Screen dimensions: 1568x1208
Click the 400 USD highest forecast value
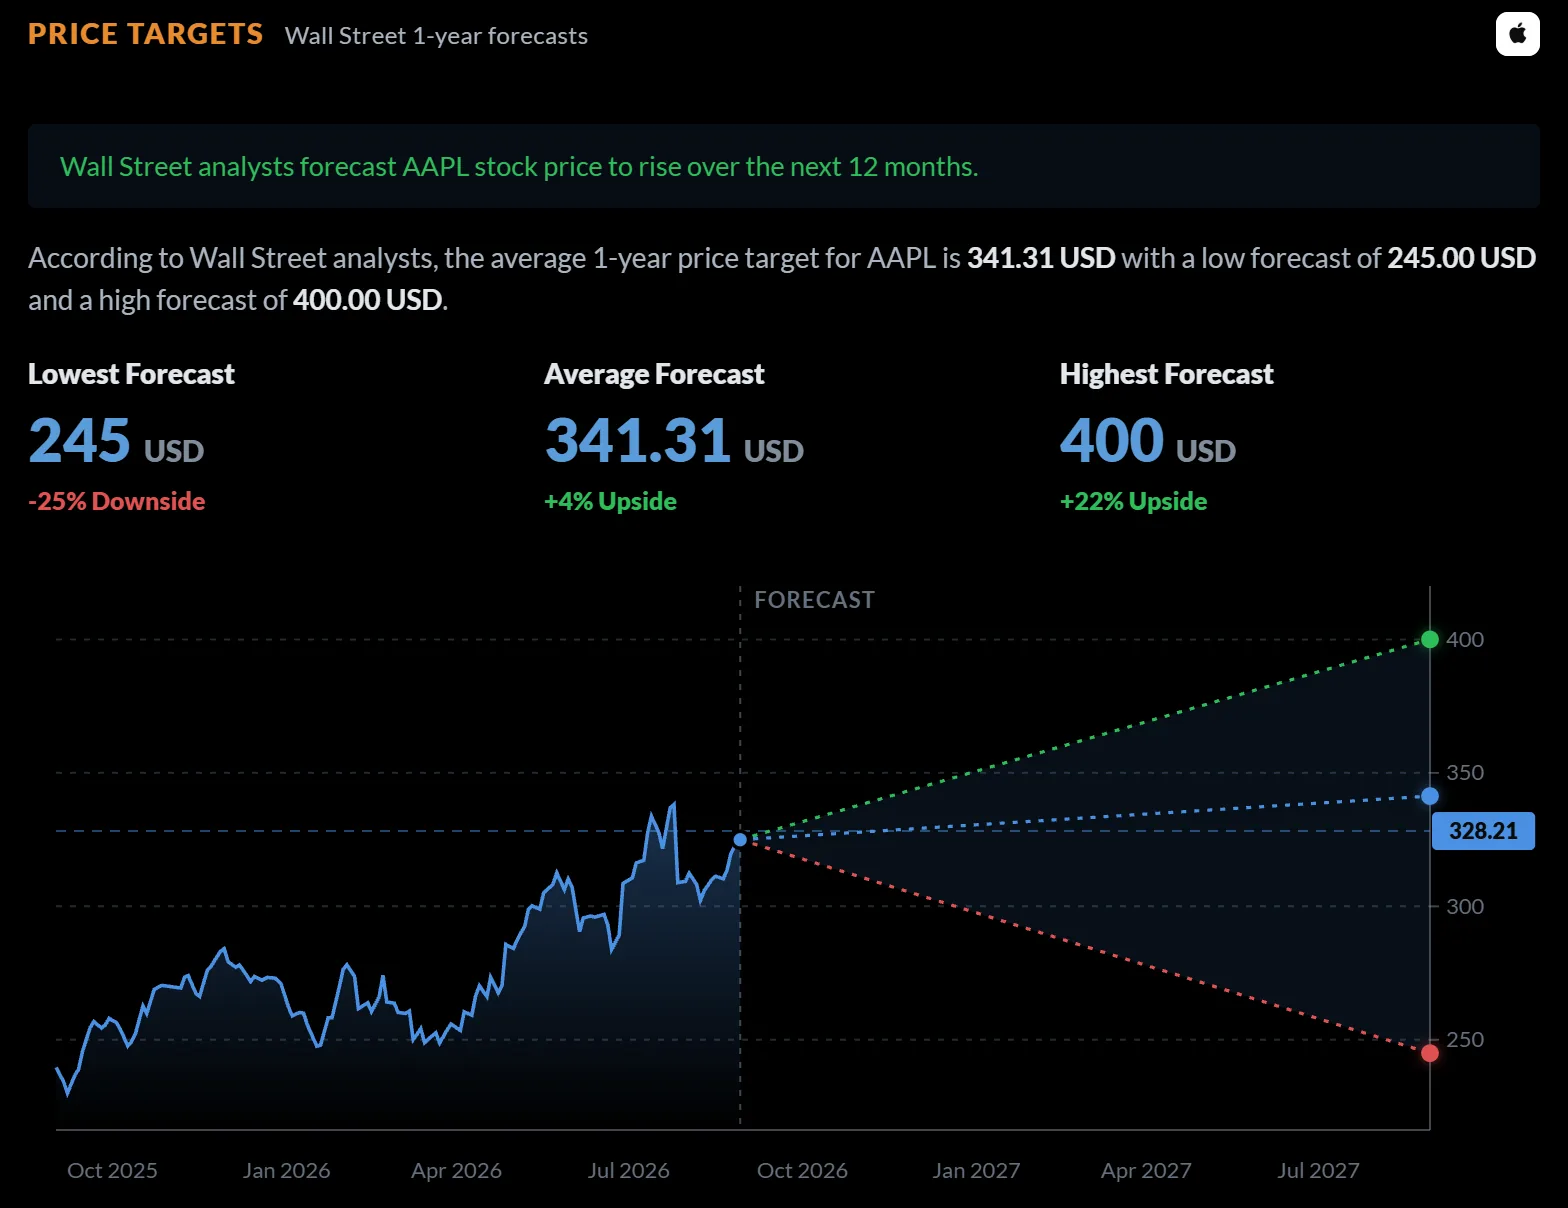[1148, 441]
